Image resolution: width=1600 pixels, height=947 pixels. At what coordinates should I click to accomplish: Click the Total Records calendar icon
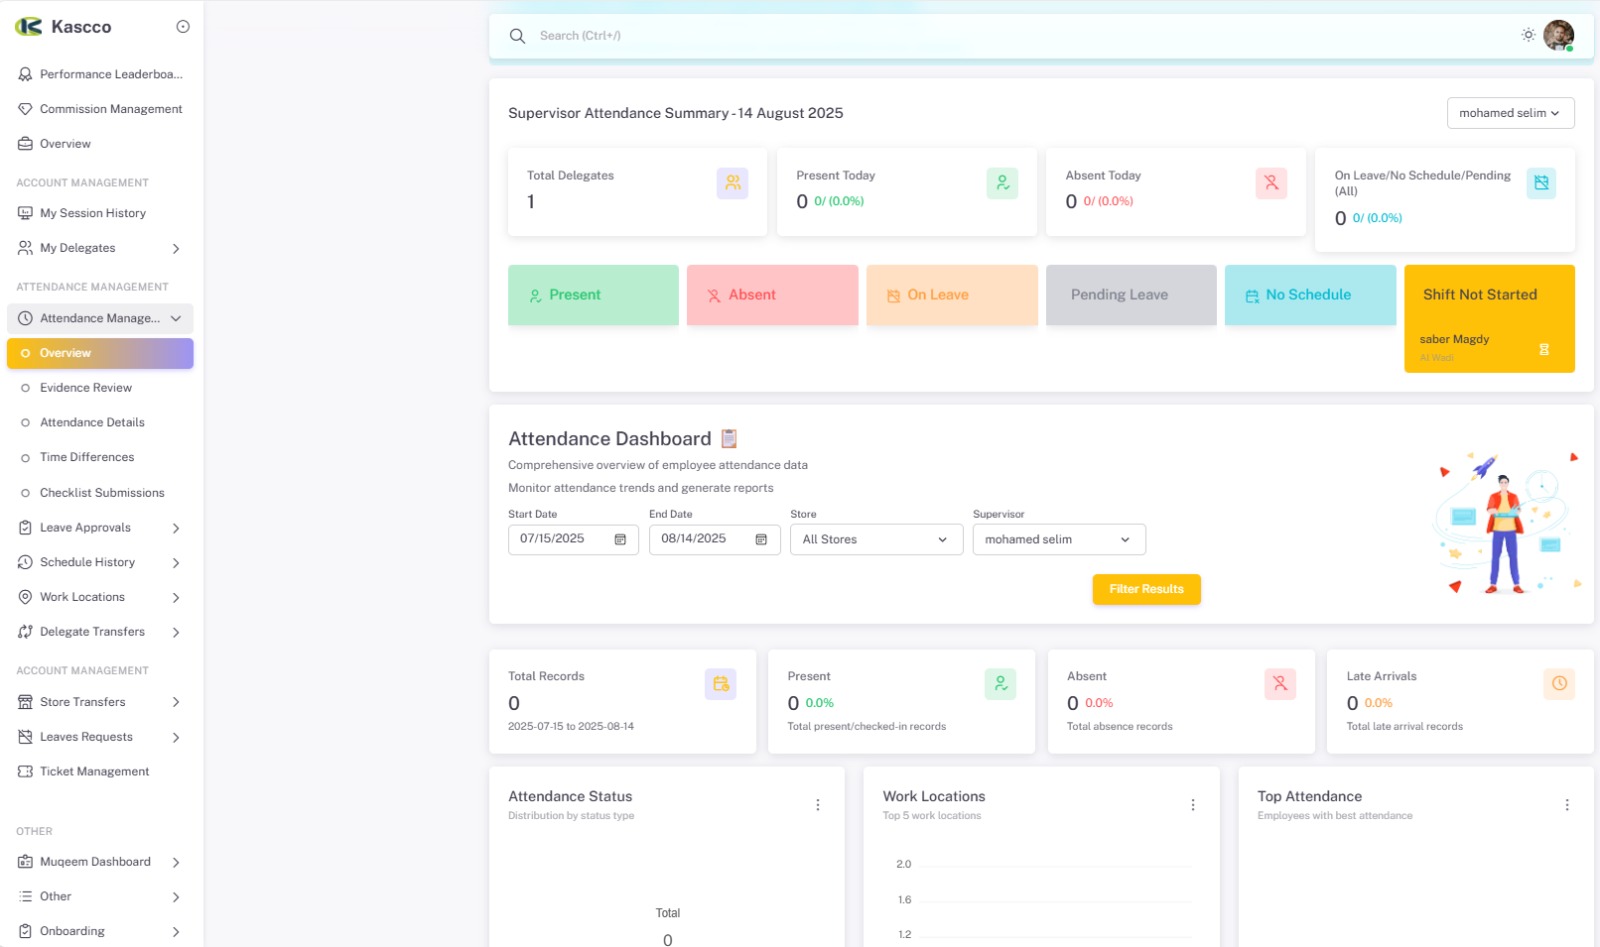720,684
